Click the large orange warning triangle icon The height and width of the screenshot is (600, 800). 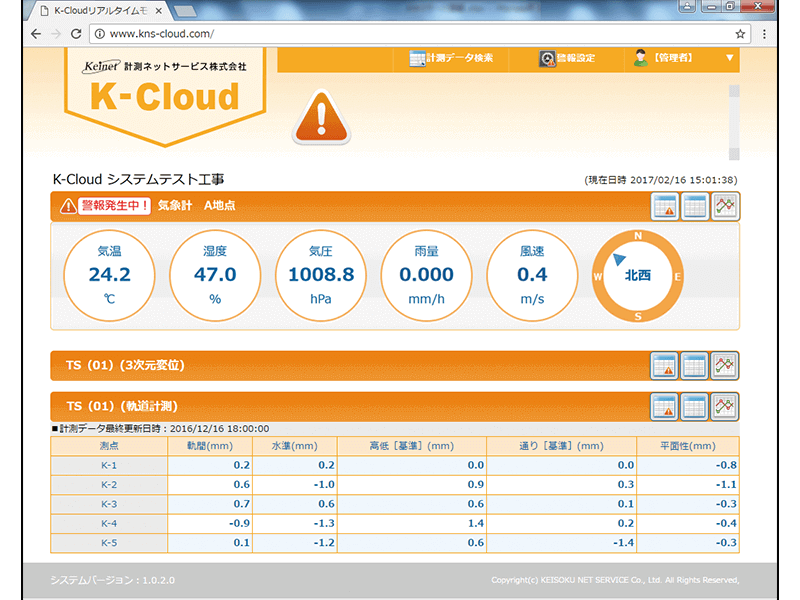coord(321,117)
